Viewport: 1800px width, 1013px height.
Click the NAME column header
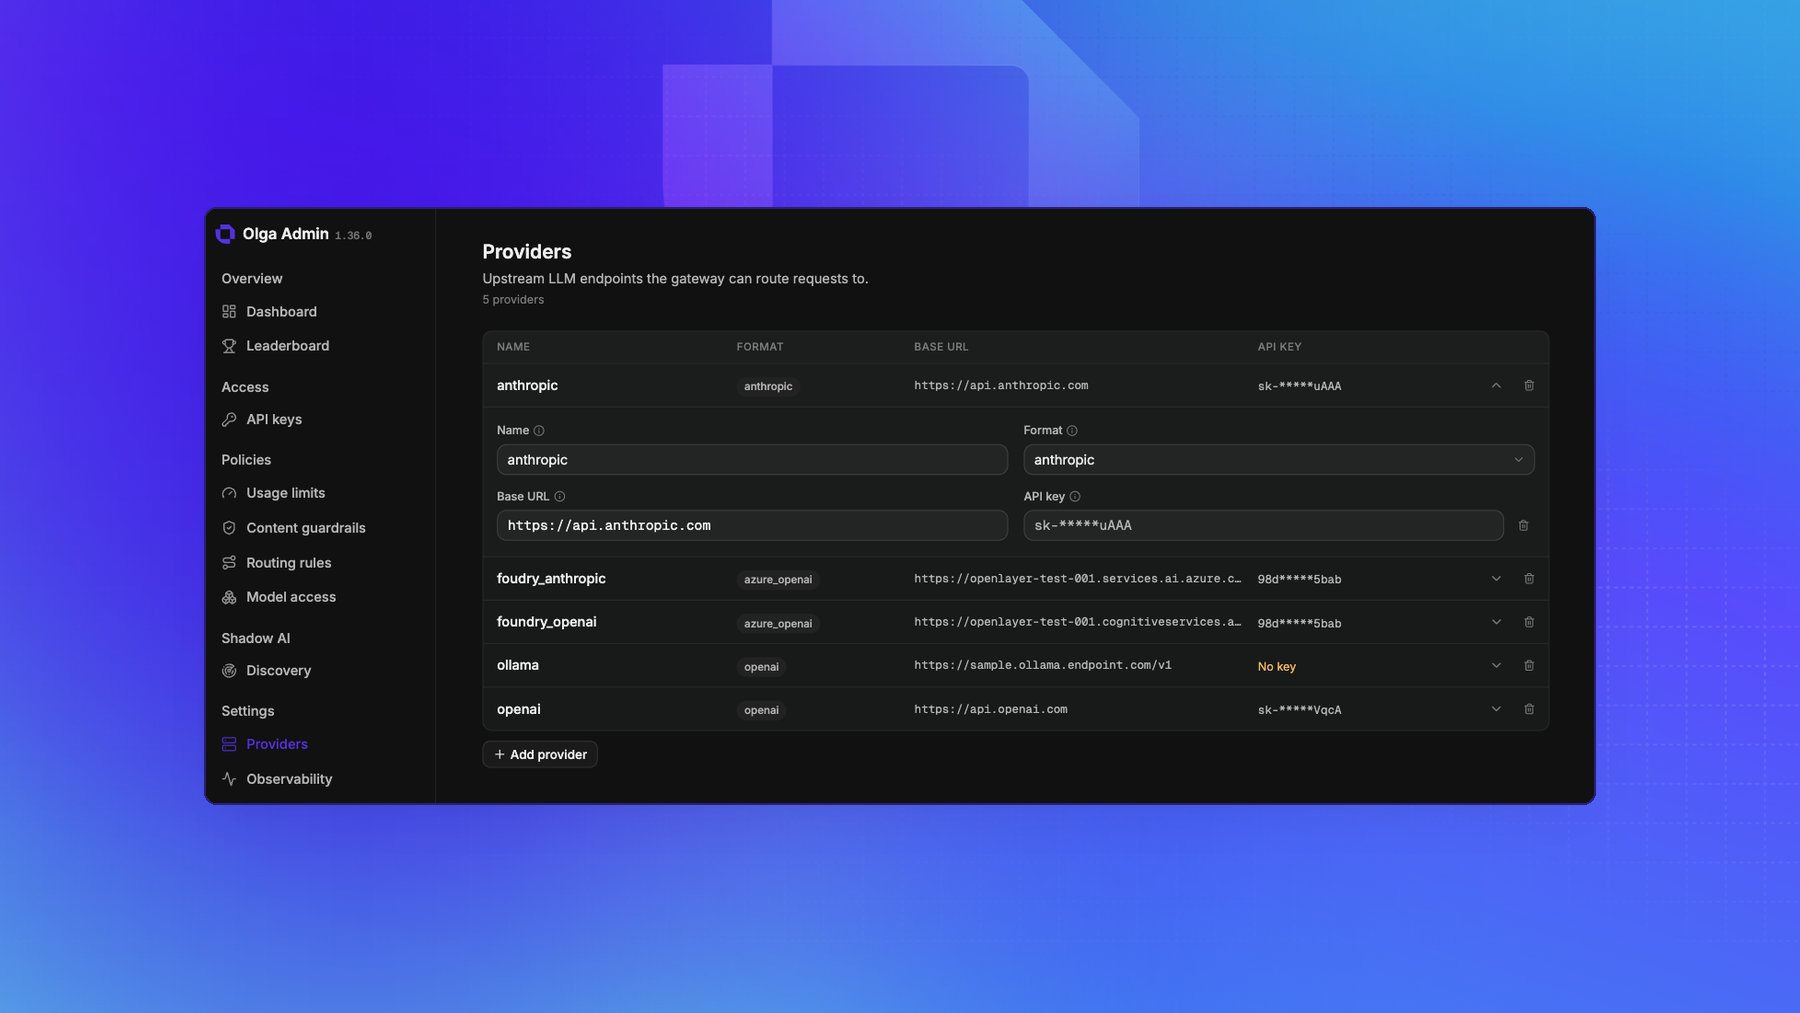(513, 347)
